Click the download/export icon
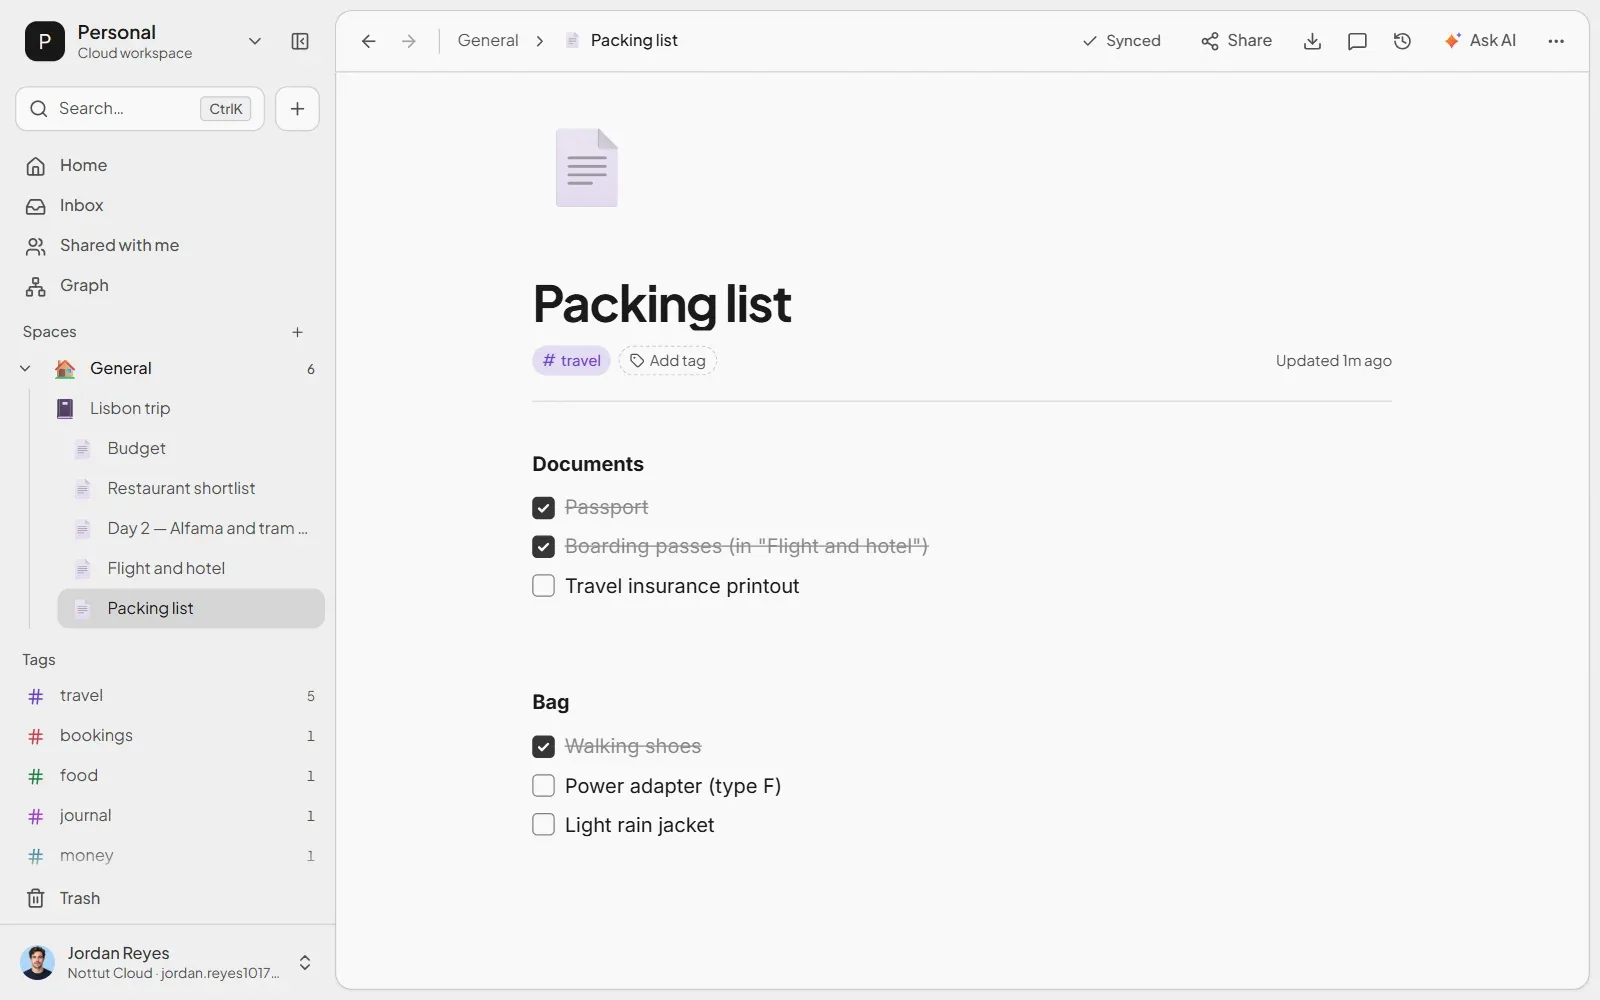Viewport: 1600px width, 1000px height. 1312,41
